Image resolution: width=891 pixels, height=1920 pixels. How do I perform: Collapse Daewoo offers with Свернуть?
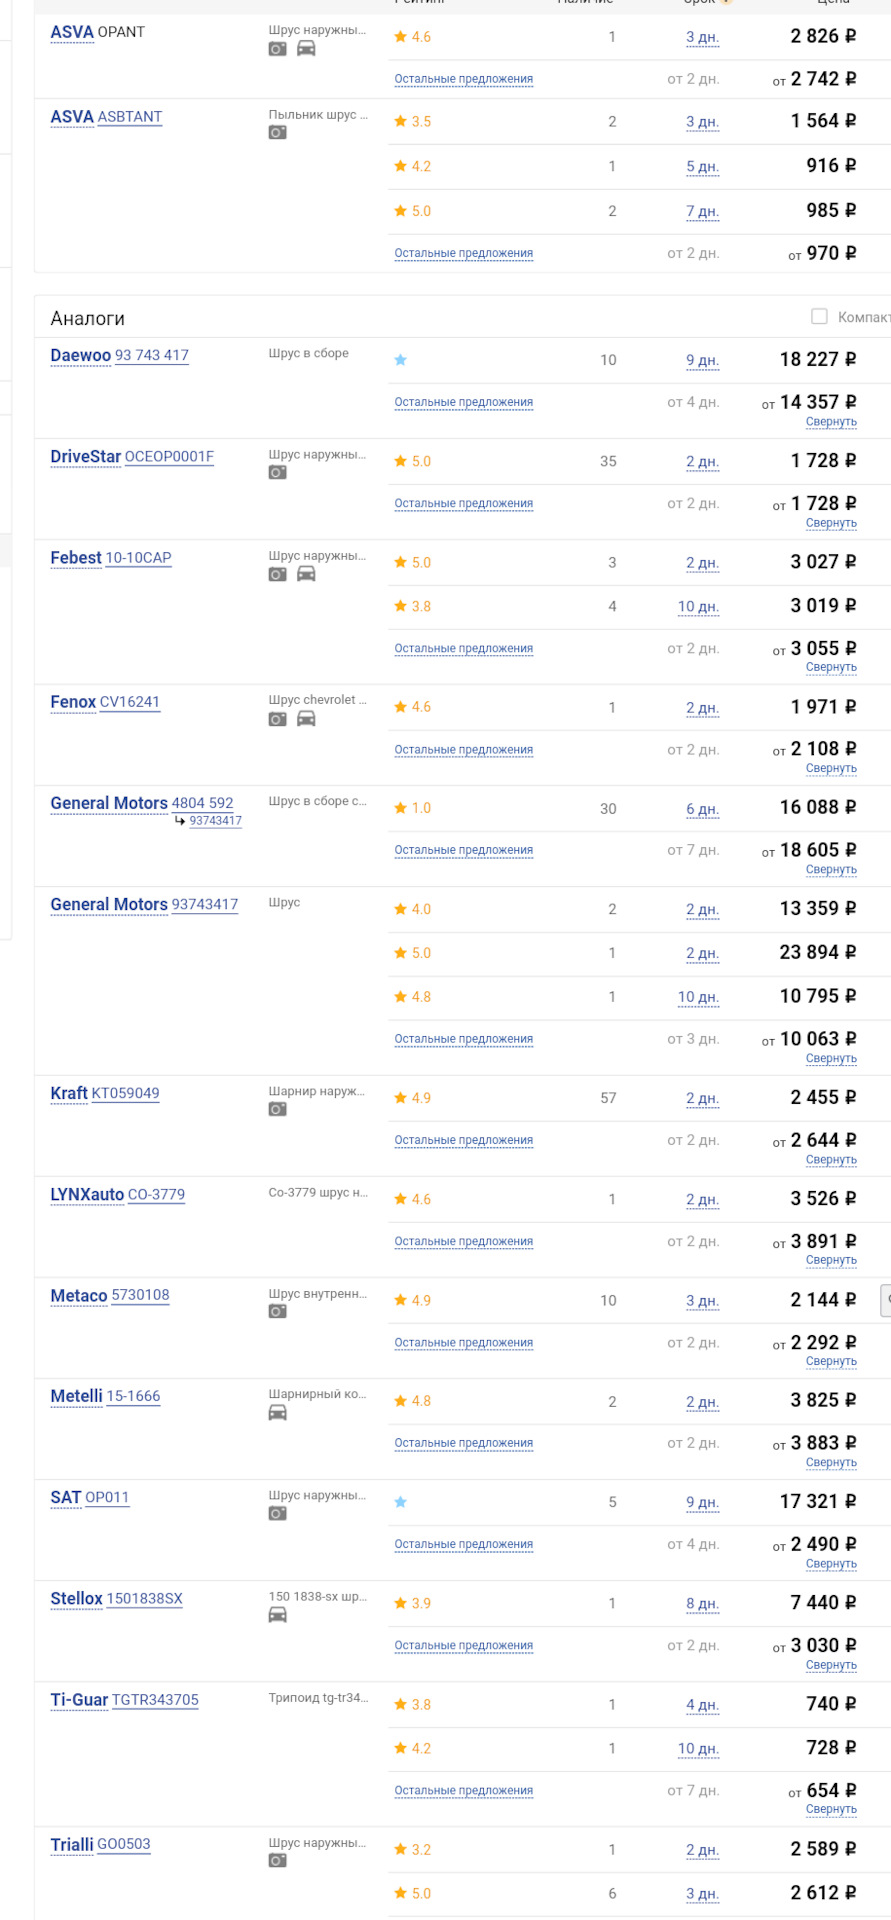[831, 422]
